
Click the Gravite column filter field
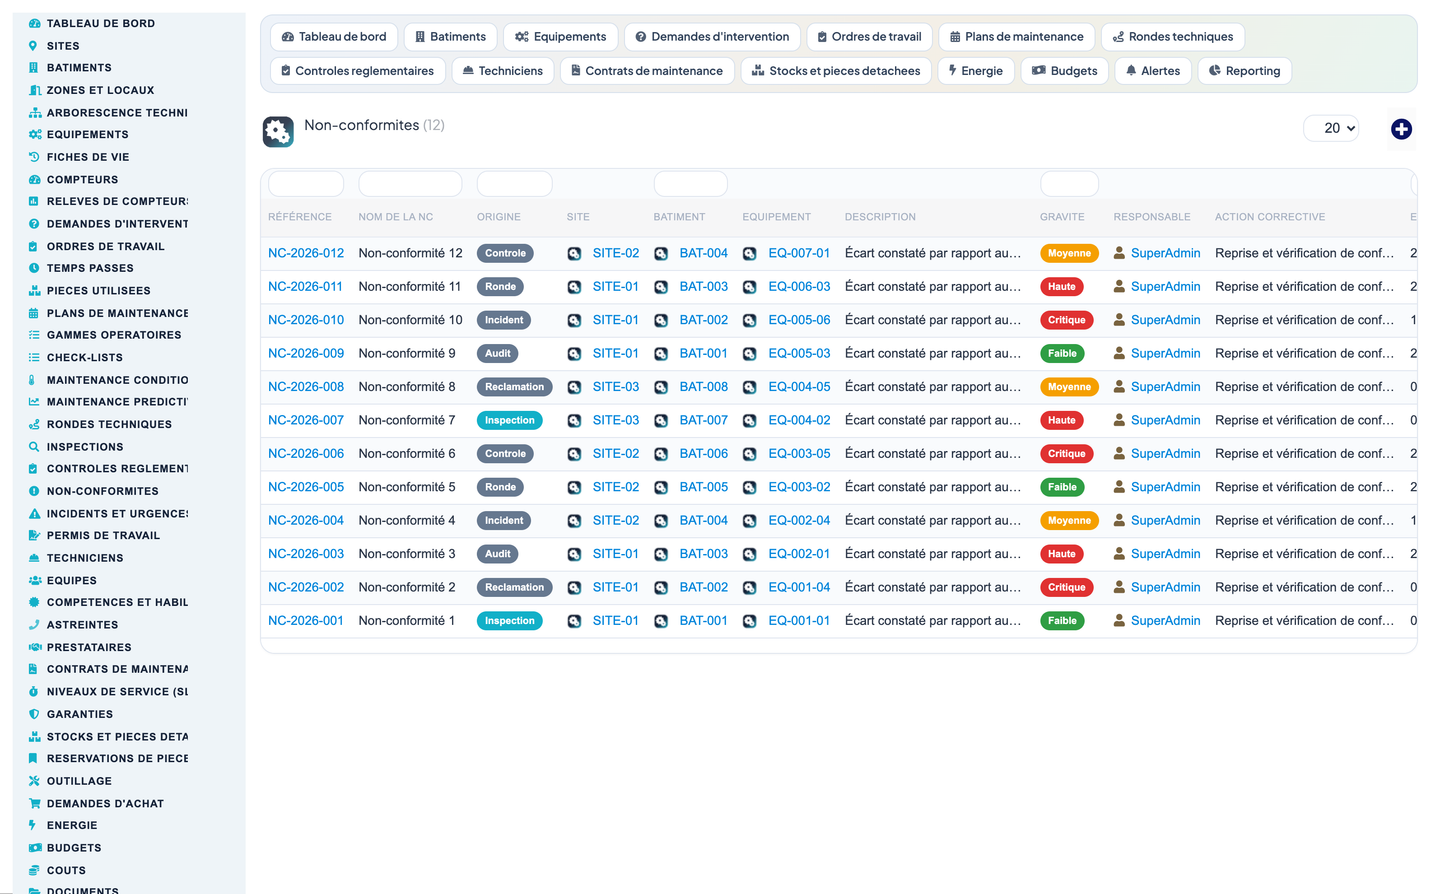tap(1069, 184)
